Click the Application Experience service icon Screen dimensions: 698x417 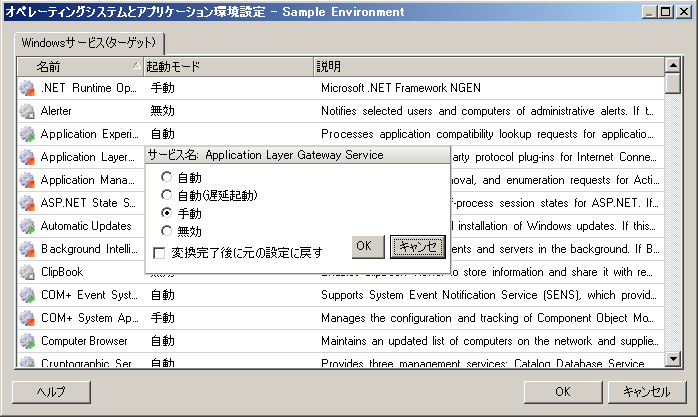pyautogui.click(x=27, y=134)
